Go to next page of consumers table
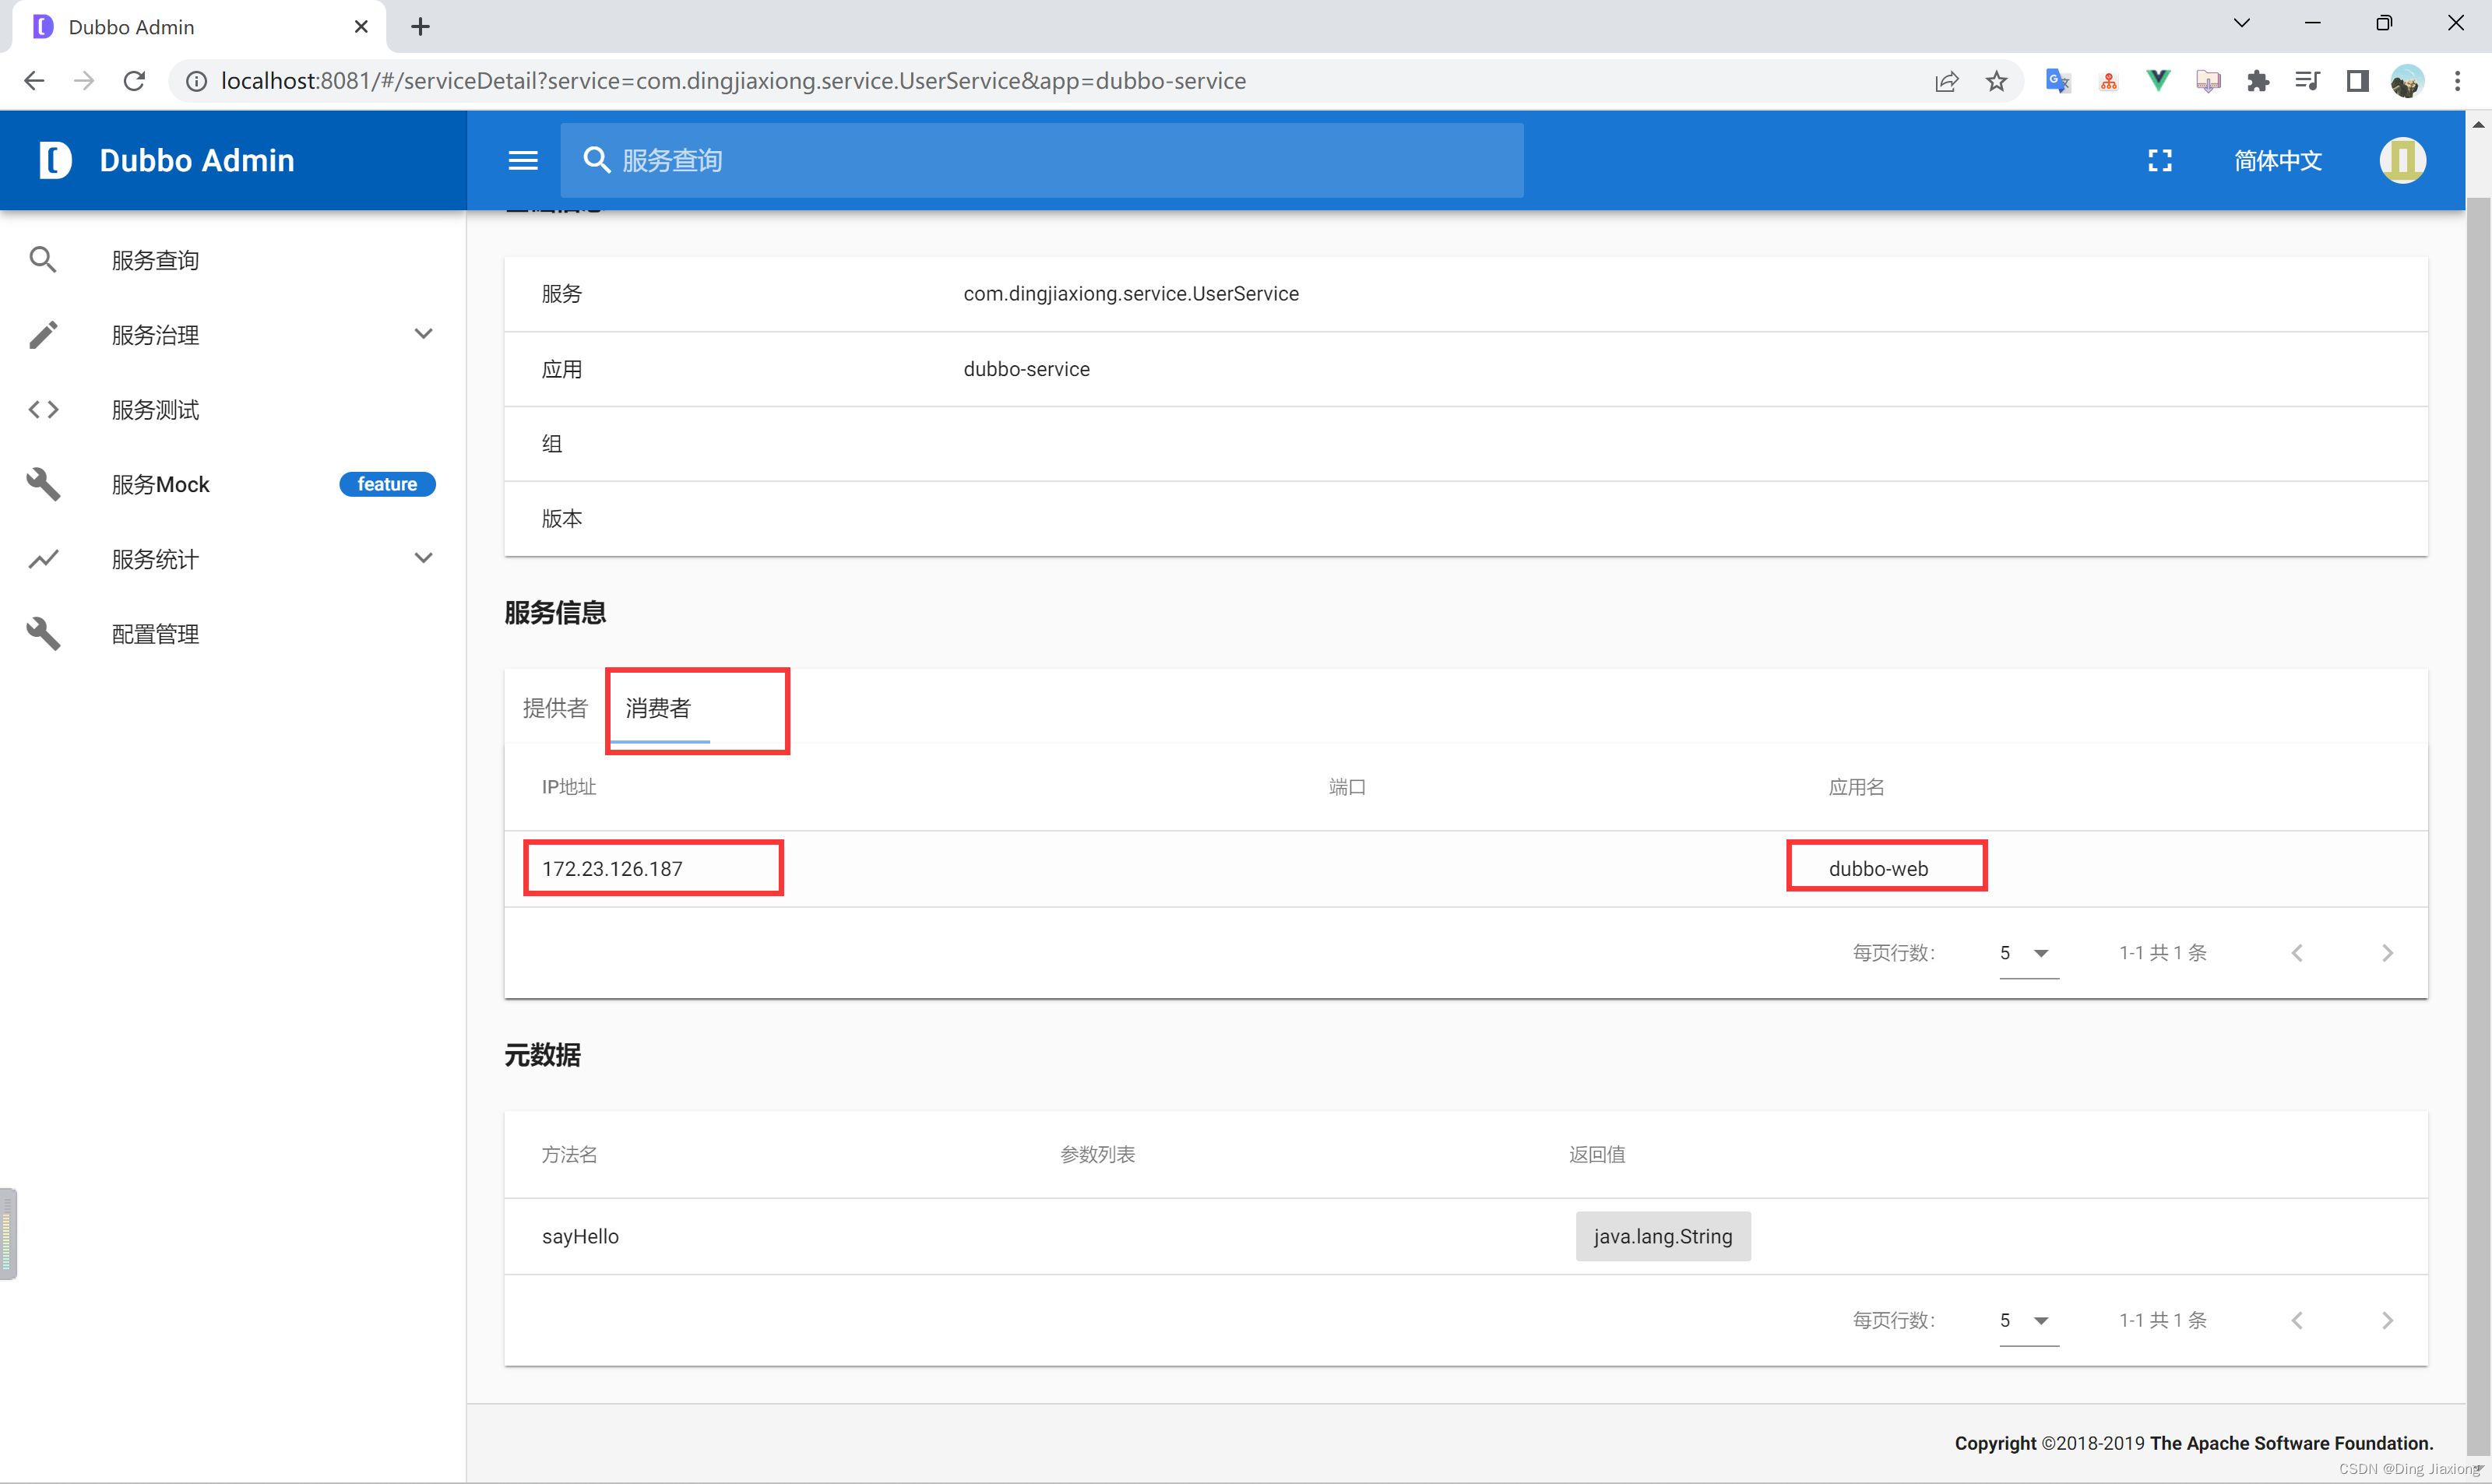The height and width of the screenshot is (1484, 2492). [2387, 953]
